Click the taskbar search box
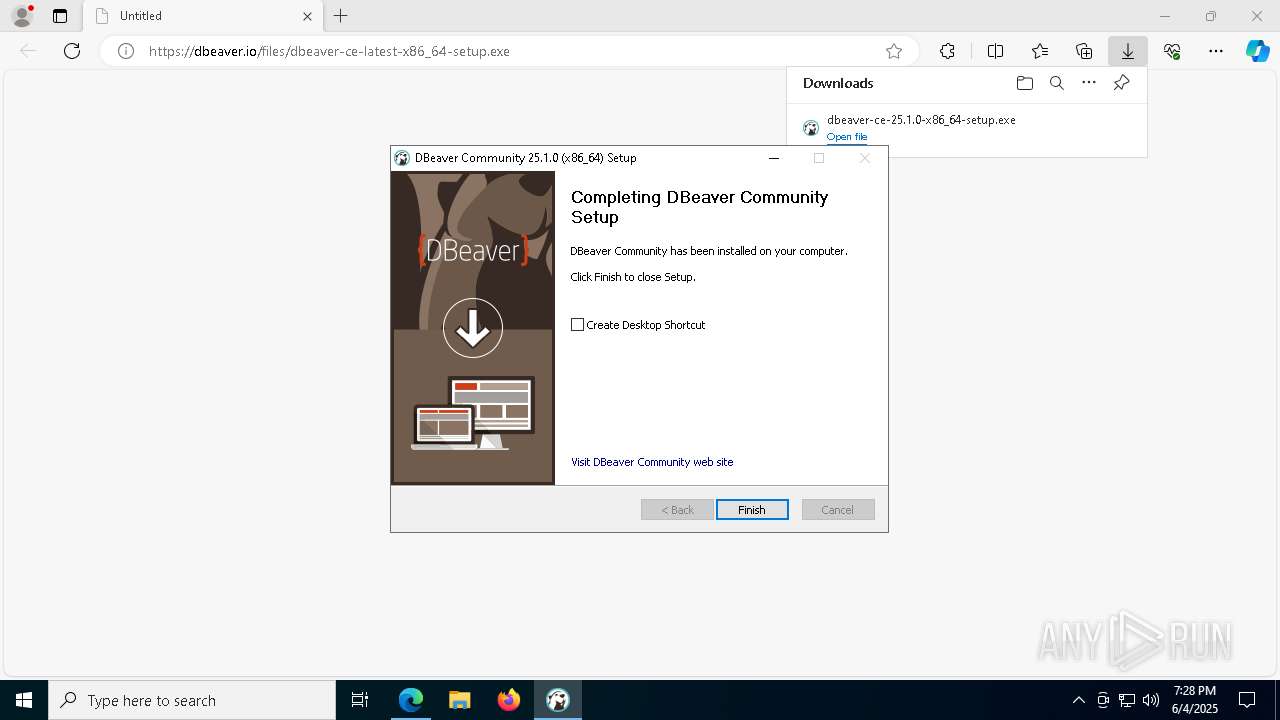1280x720 pixels. pos(192,700)
